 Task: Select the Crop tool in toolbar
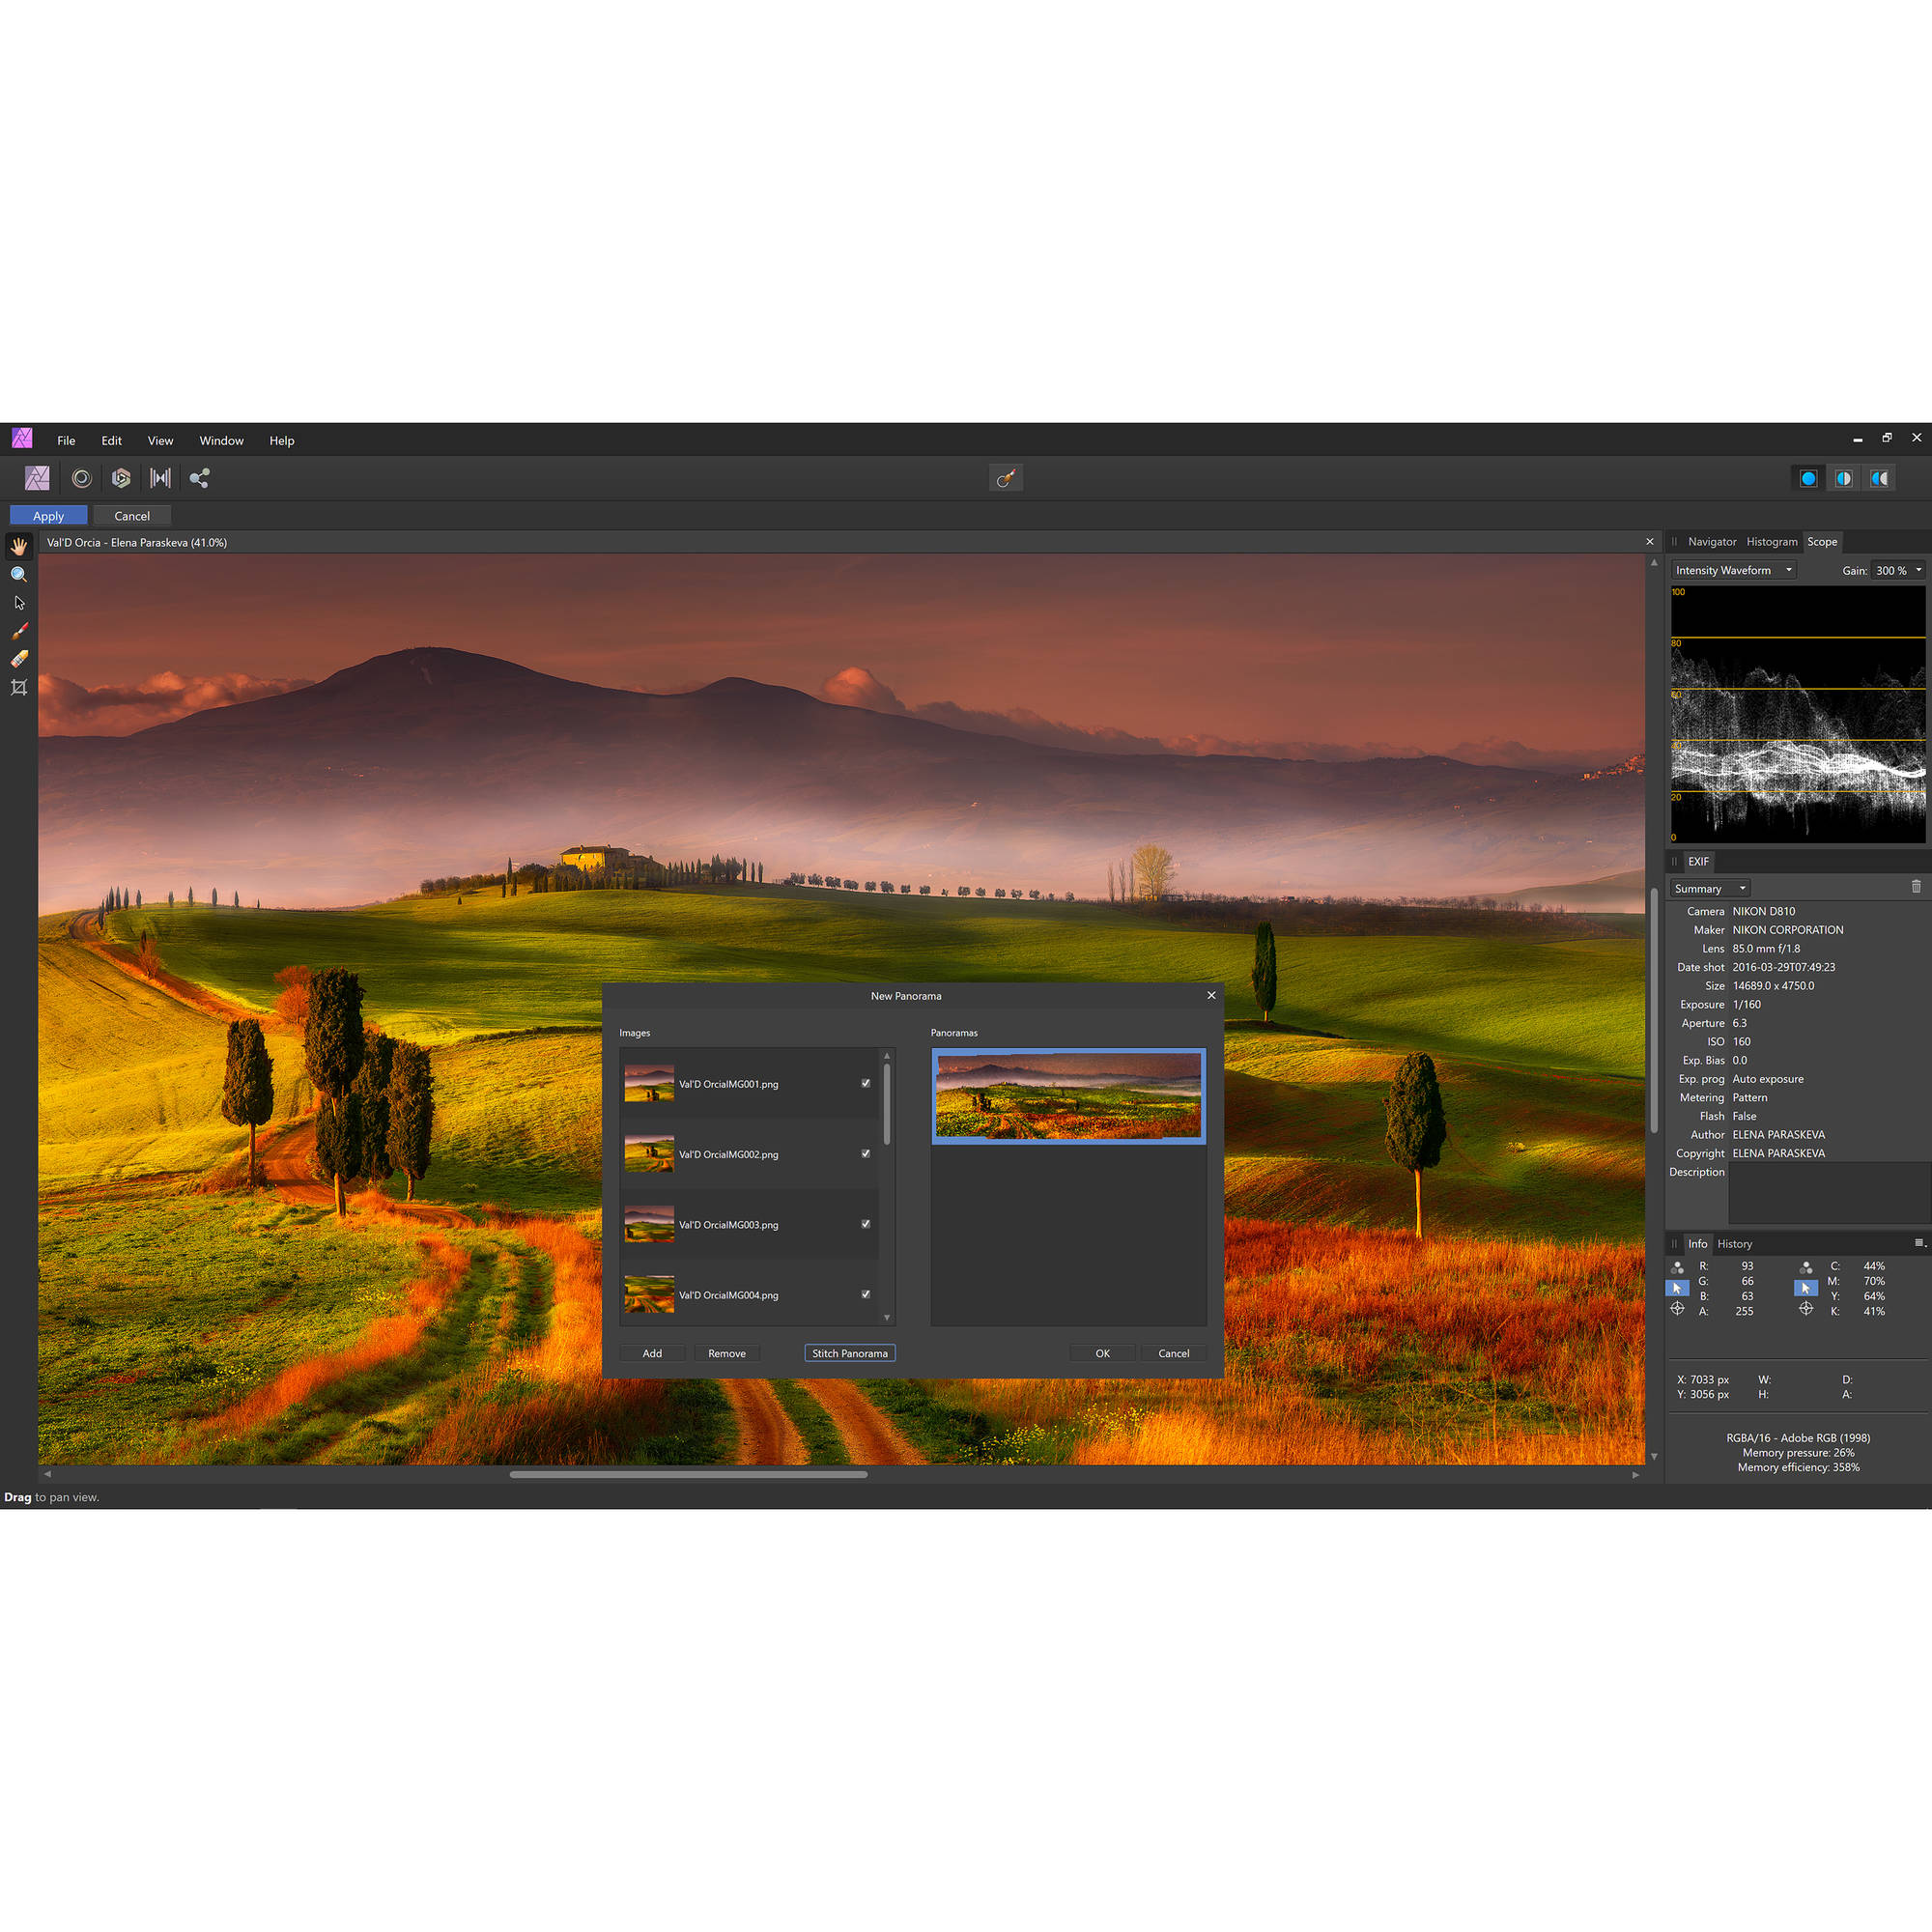[x=17, y=687]
